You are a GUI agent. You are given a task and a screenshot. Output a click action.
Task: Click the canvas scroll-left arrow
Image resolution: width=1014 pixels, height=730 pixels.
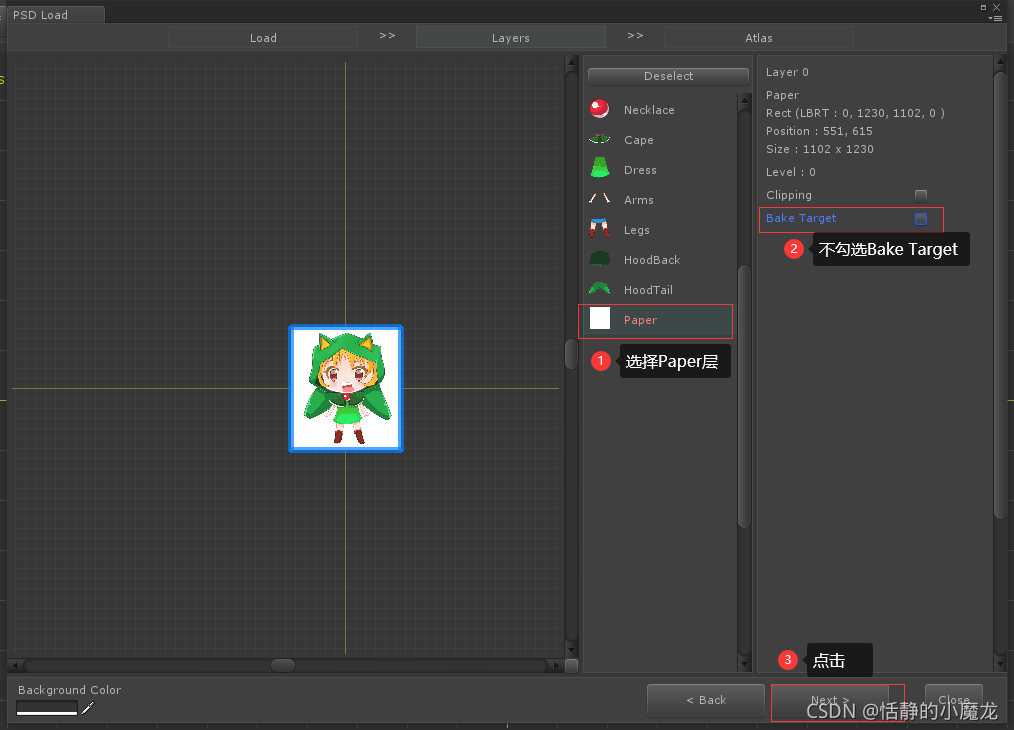(14, 665)
